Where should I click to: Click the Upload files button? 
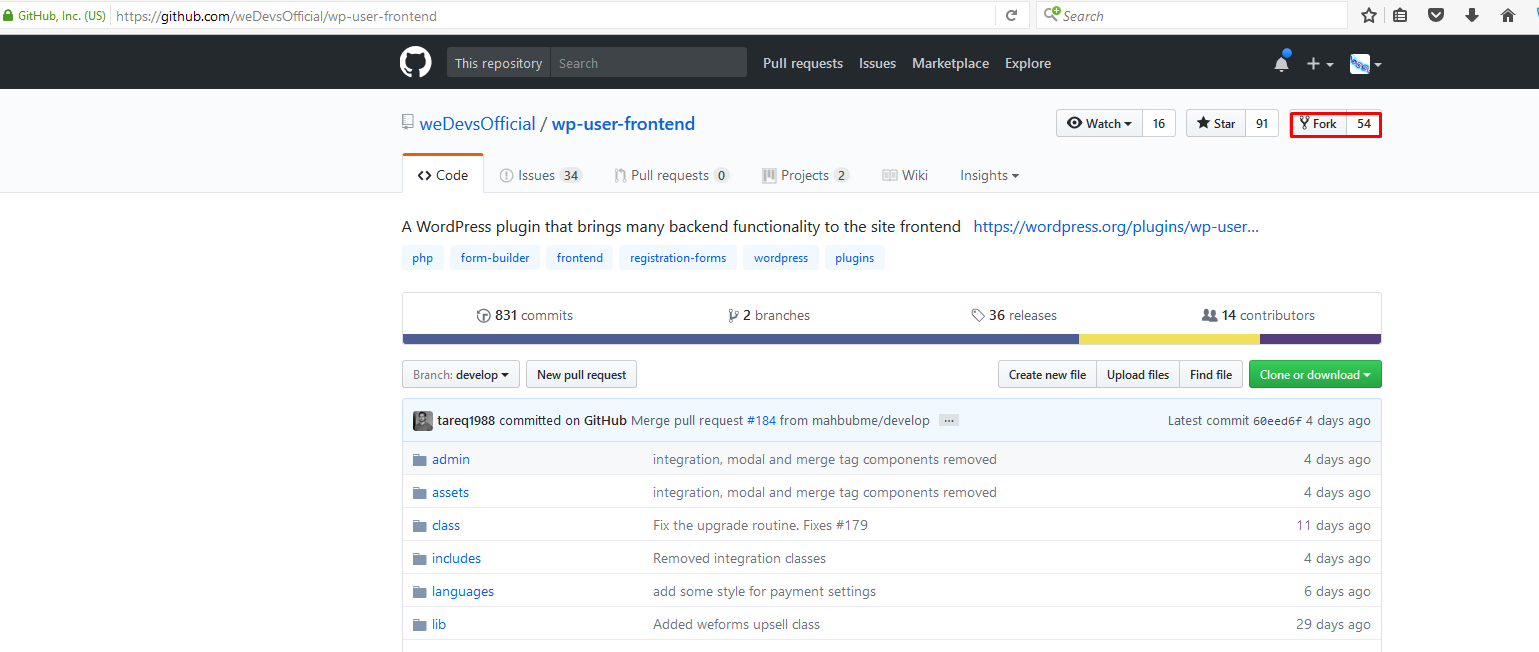click(x=1138, y=375)
